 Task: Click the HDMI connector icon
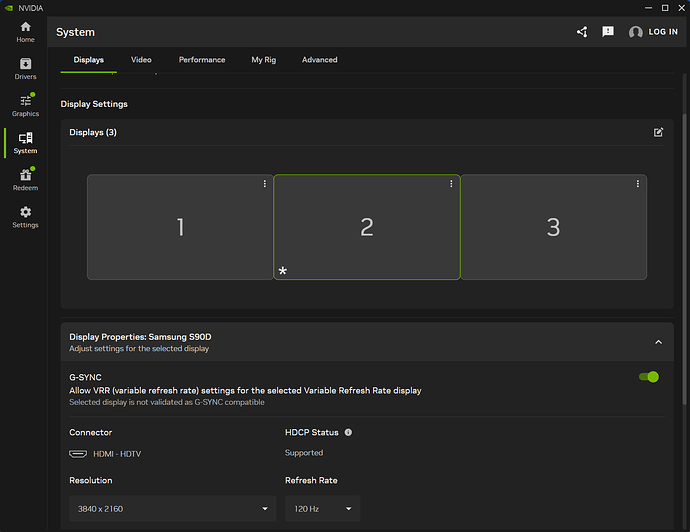point(78,454)
